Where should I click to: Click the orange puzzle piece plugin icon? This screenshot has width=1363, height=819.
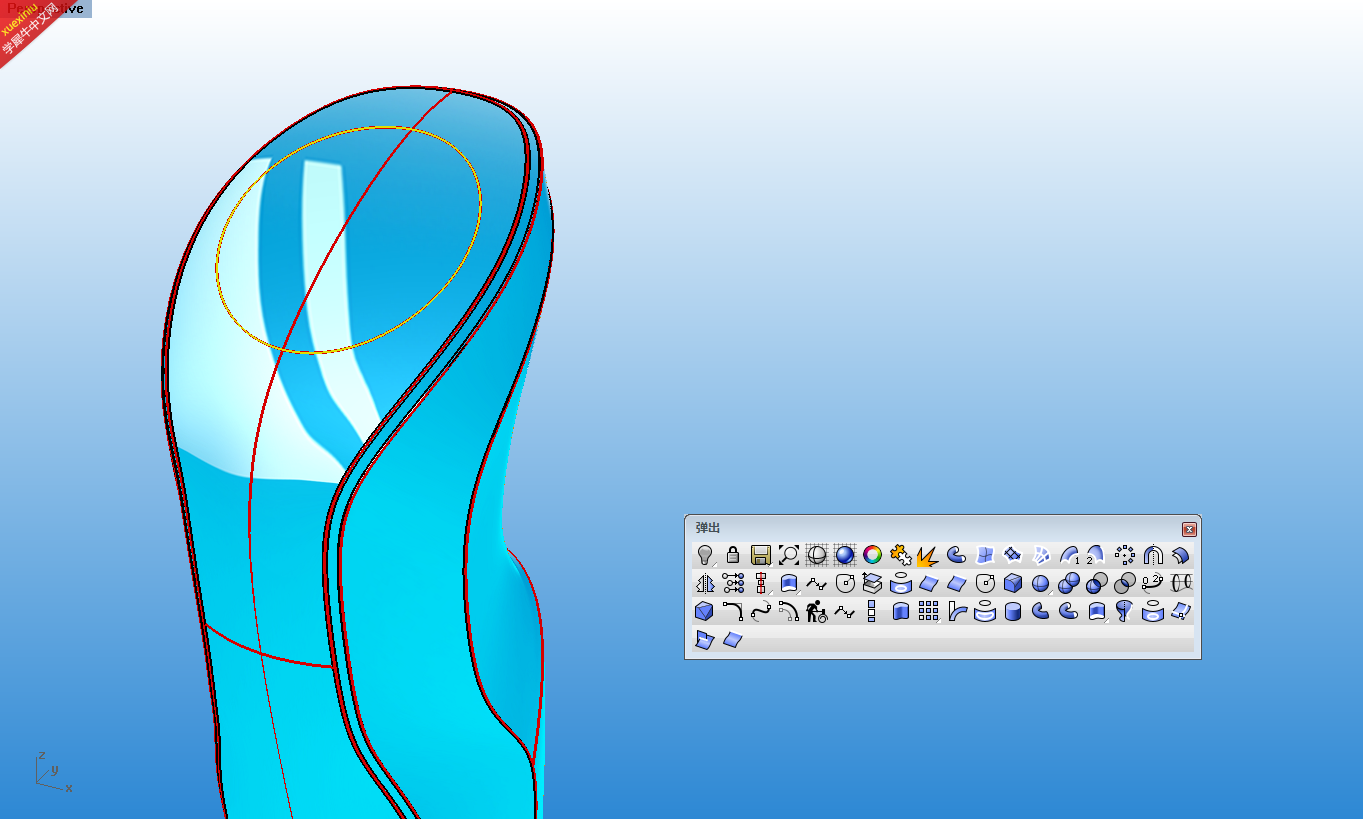901,555
